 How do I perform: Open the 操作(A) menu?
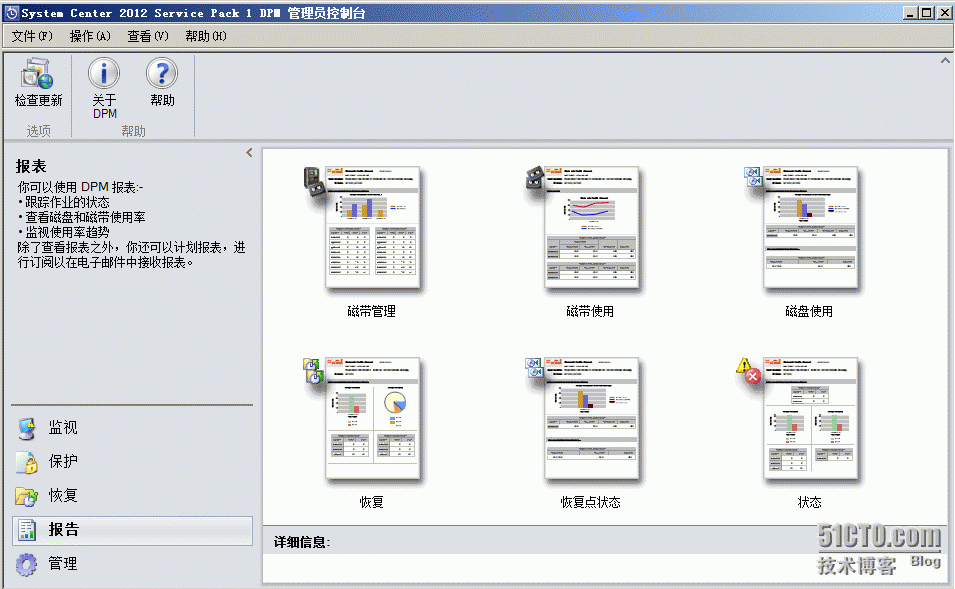pyautogui.click(x=90, y=37)
